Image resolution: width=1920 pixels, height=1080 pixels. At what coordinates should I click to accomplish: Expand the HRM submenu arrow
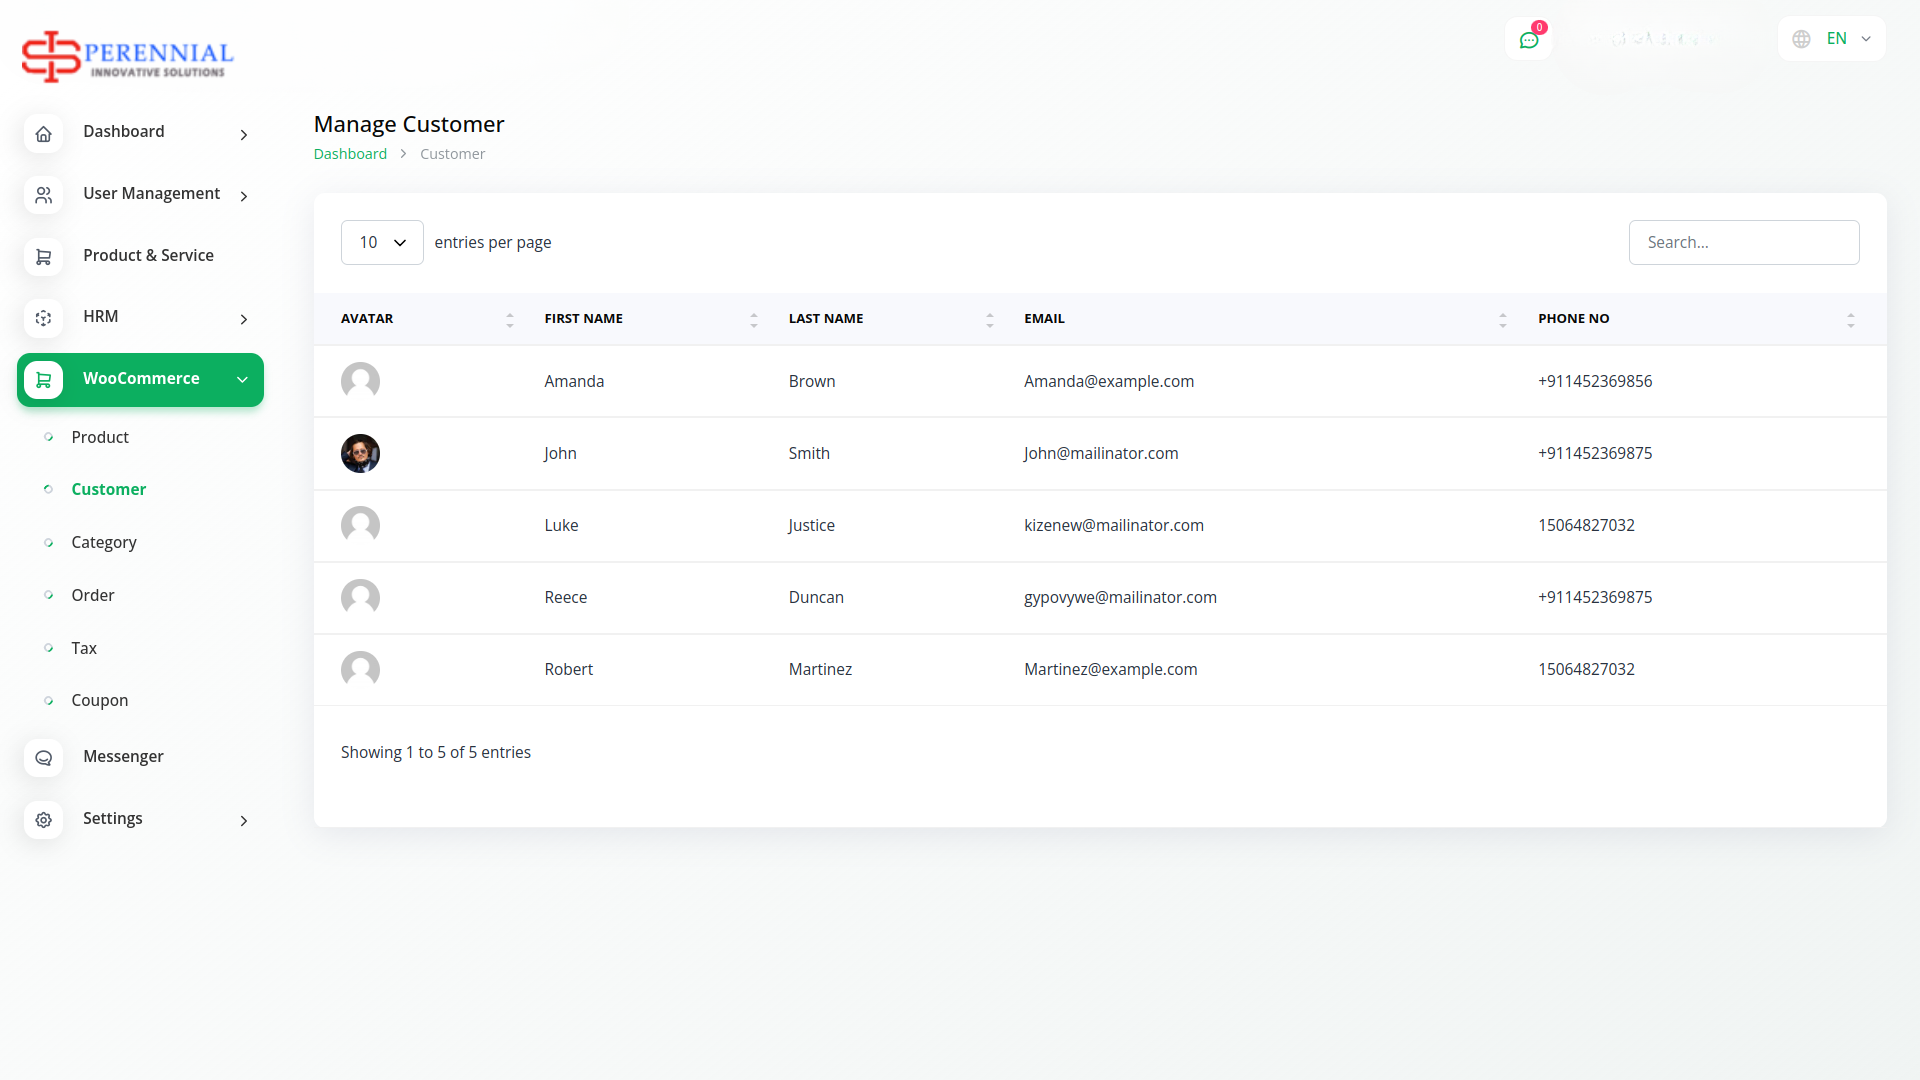point(243,319)
